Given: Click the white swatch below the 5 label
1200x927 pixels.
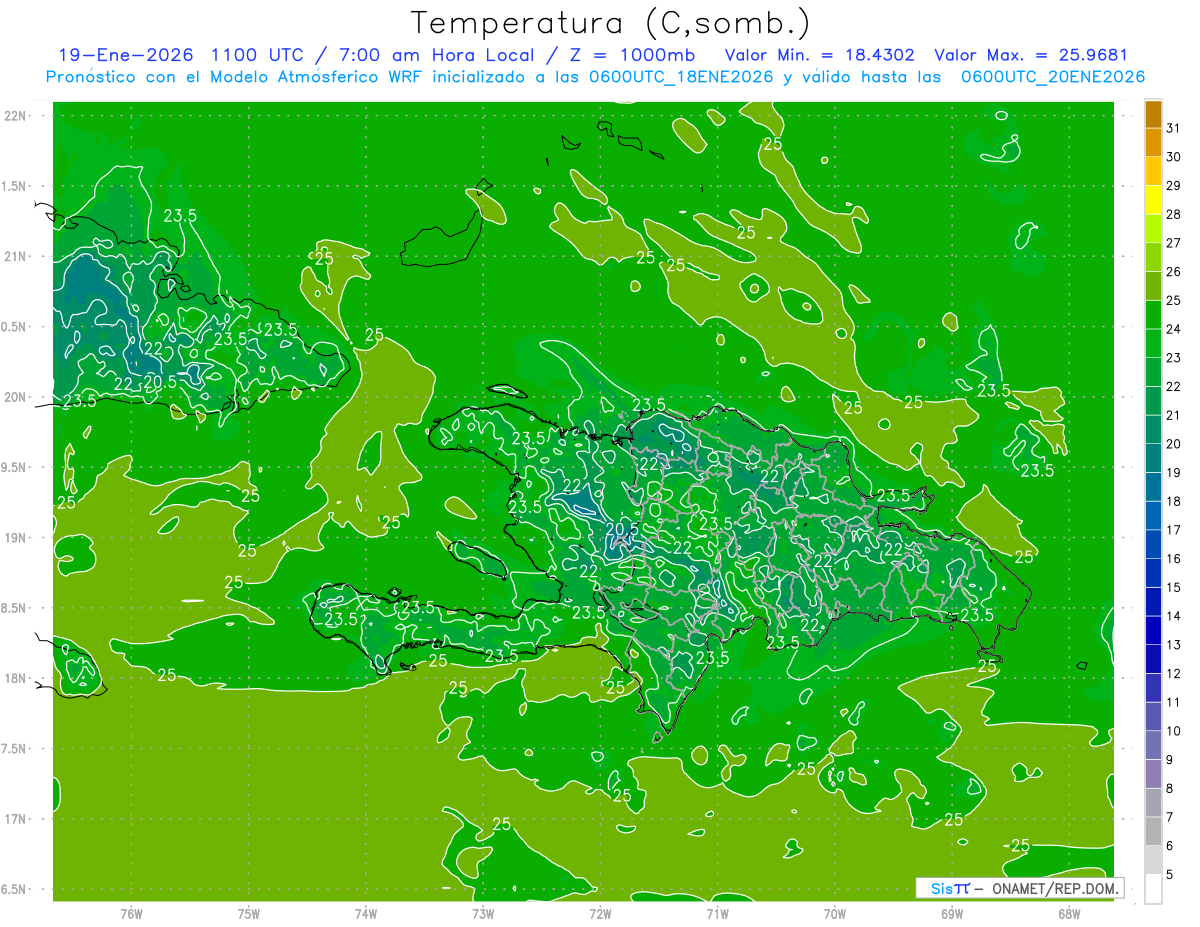Looking at the screenshot, I should (1153, 889).
